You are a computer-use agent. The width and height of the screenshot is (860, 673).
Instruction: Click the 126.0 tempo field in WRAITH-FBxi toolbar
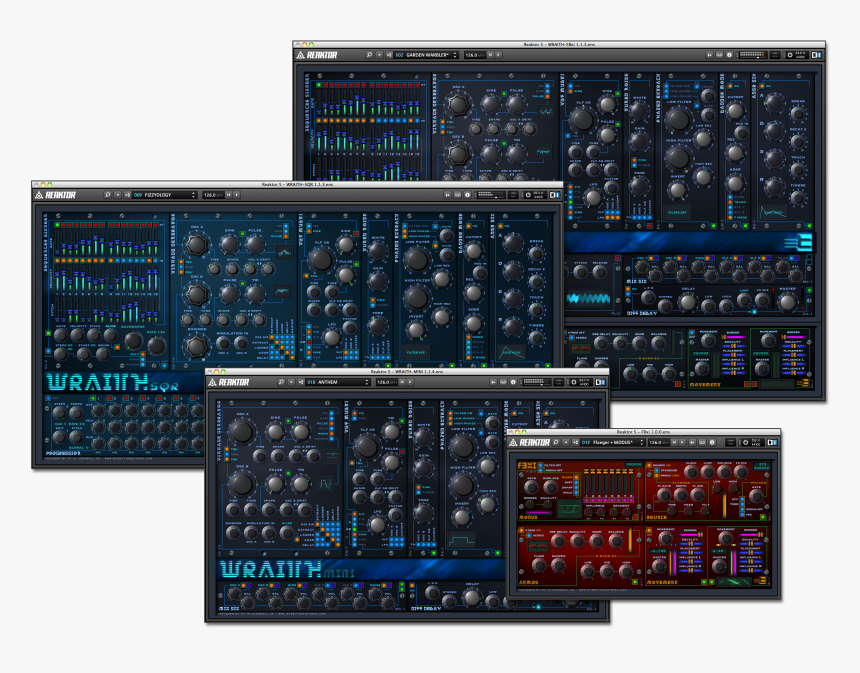tap(475, 55)
